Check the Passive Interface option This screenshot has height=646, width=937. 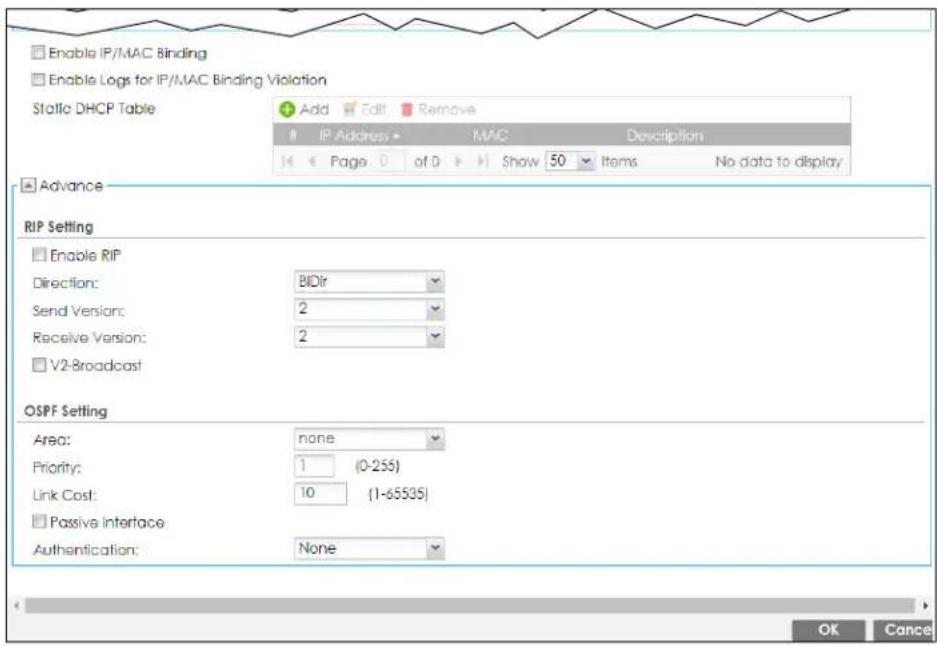pos(39,522)
